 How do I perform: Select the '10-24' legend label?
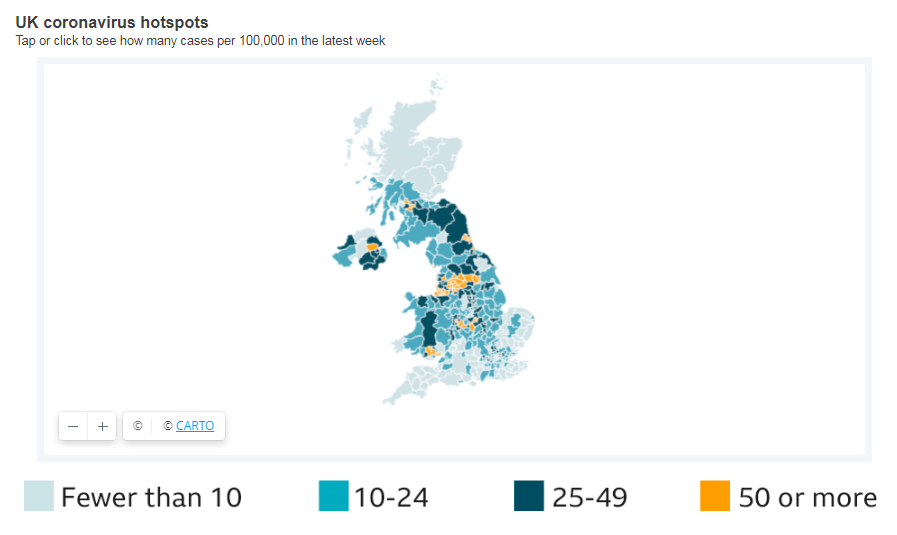pyautogui.click(x=391, y=497)
